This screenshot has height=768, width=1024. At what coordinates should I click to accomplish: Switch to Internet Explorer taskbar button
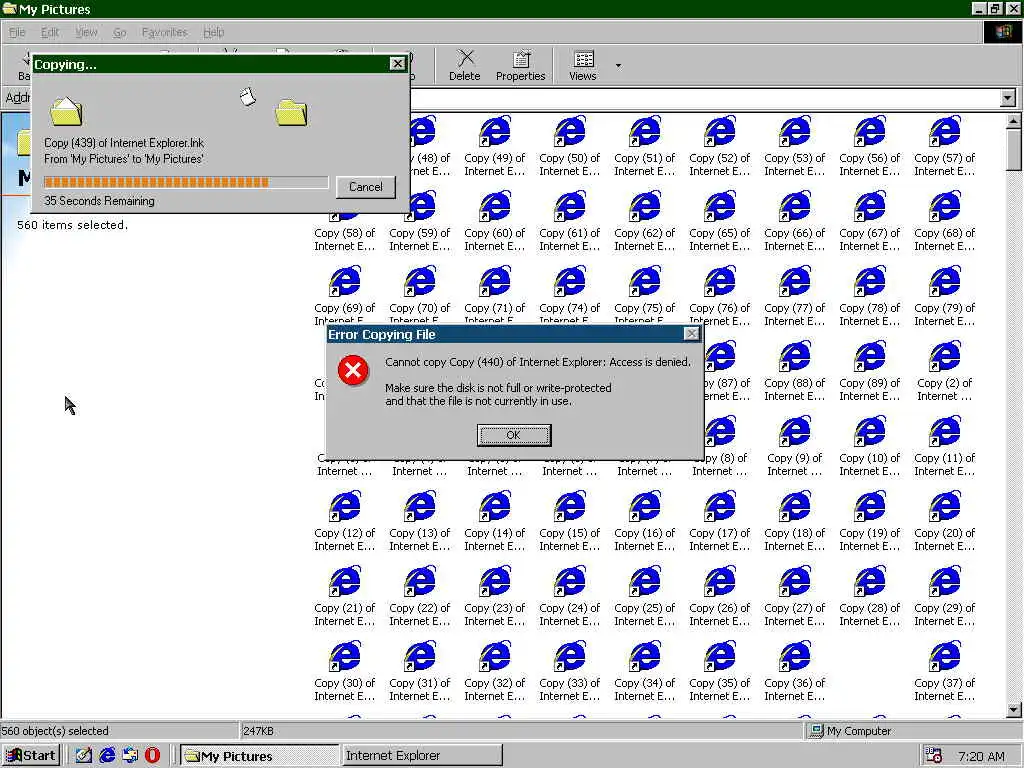422,756
